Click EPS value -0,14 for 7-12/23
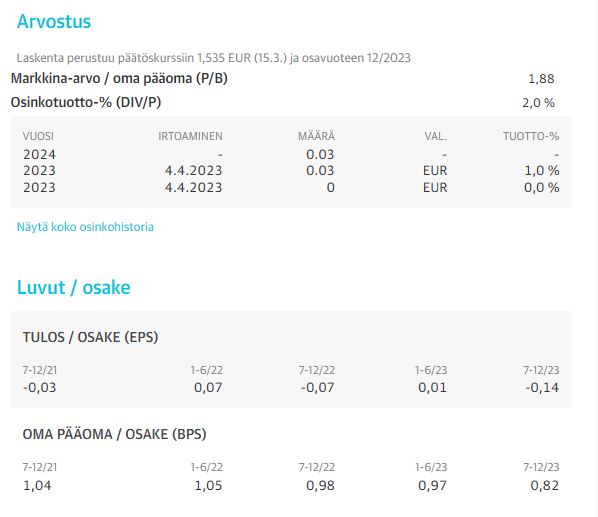 542,387
